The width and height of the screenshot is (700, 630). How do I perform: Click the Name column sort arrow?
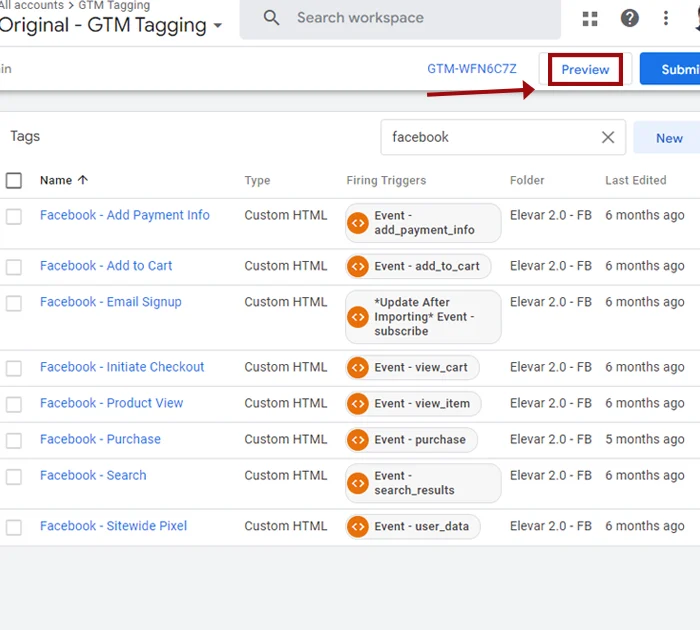coord(83,180)
